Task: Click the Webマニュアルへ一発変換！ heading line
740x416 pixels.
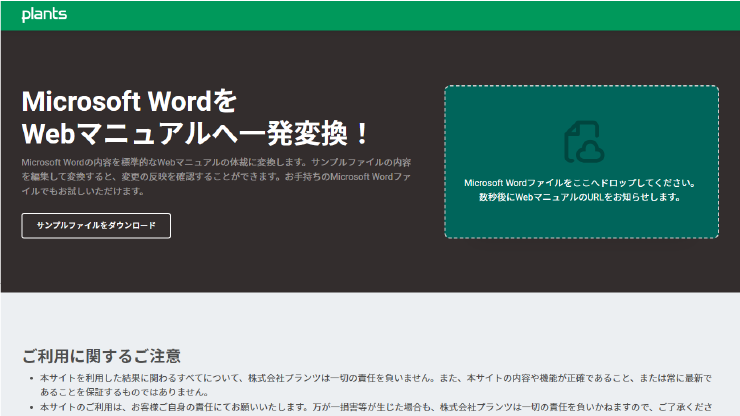Action: coord(196,134)
